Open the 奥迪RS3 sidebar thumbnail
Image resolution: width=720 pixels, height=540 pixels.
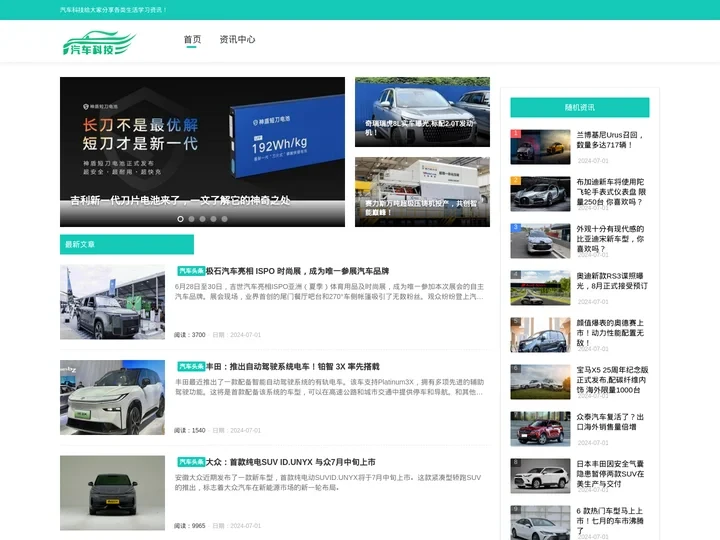coord(540,288)
